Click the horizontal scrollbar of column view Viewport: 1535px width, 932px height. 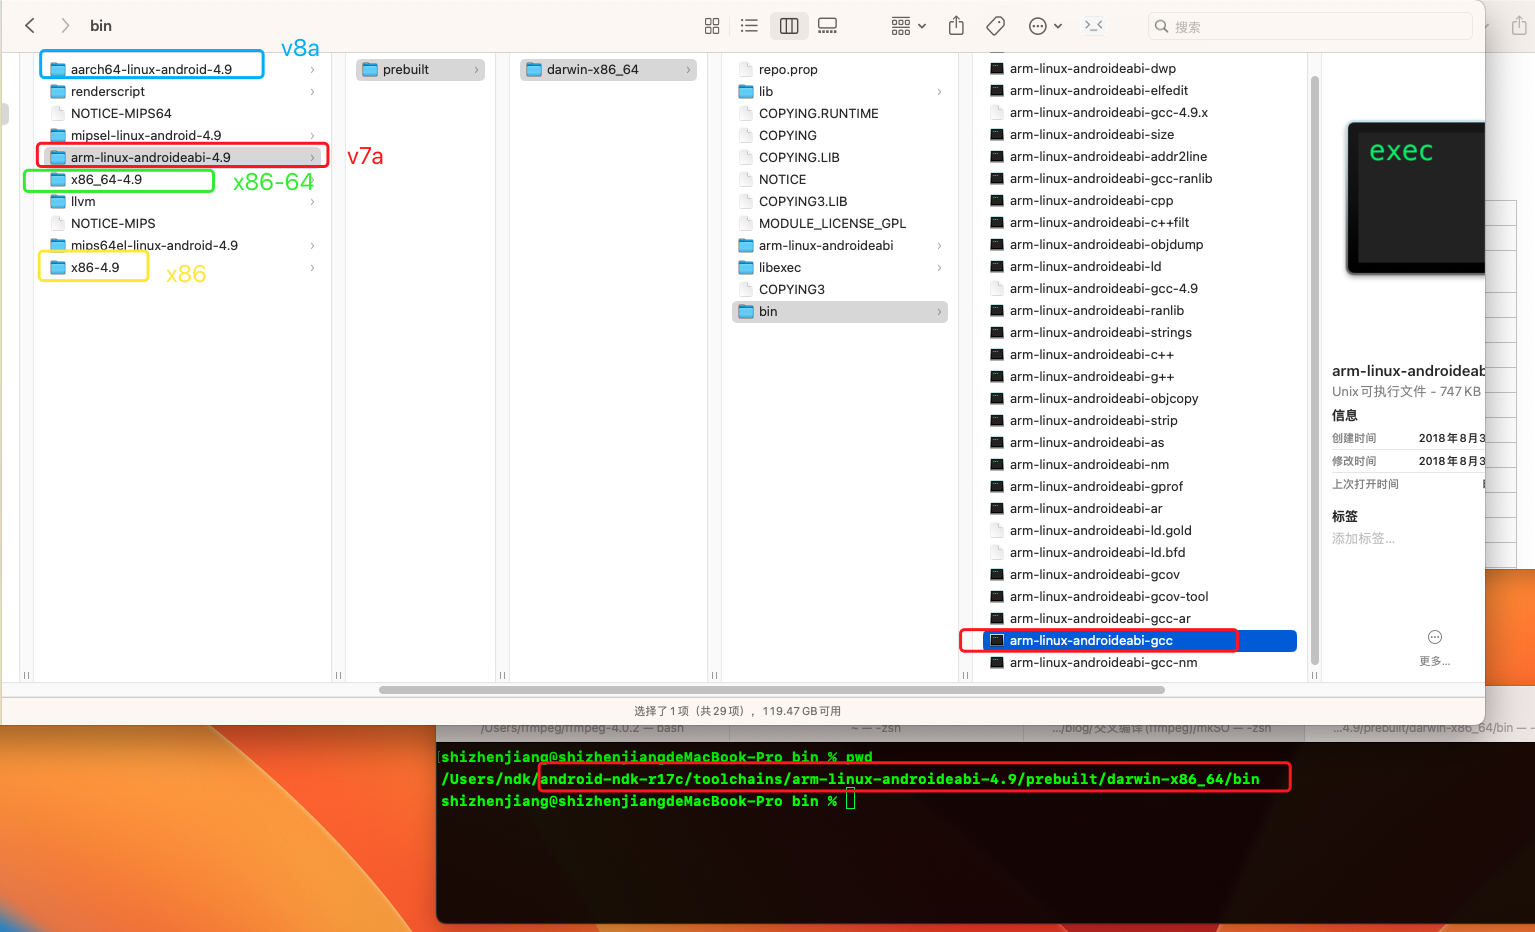tap(772, 690)
